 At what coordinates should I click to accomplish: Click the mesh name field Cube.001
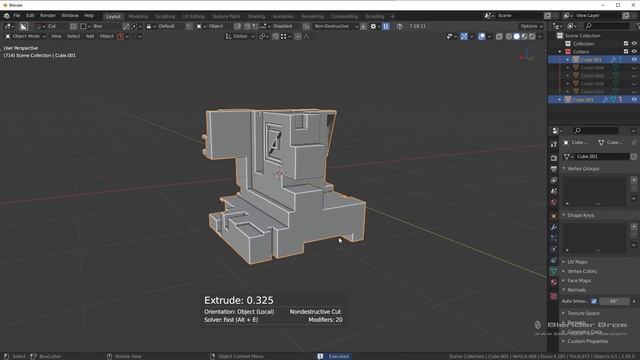click(602, 157)
